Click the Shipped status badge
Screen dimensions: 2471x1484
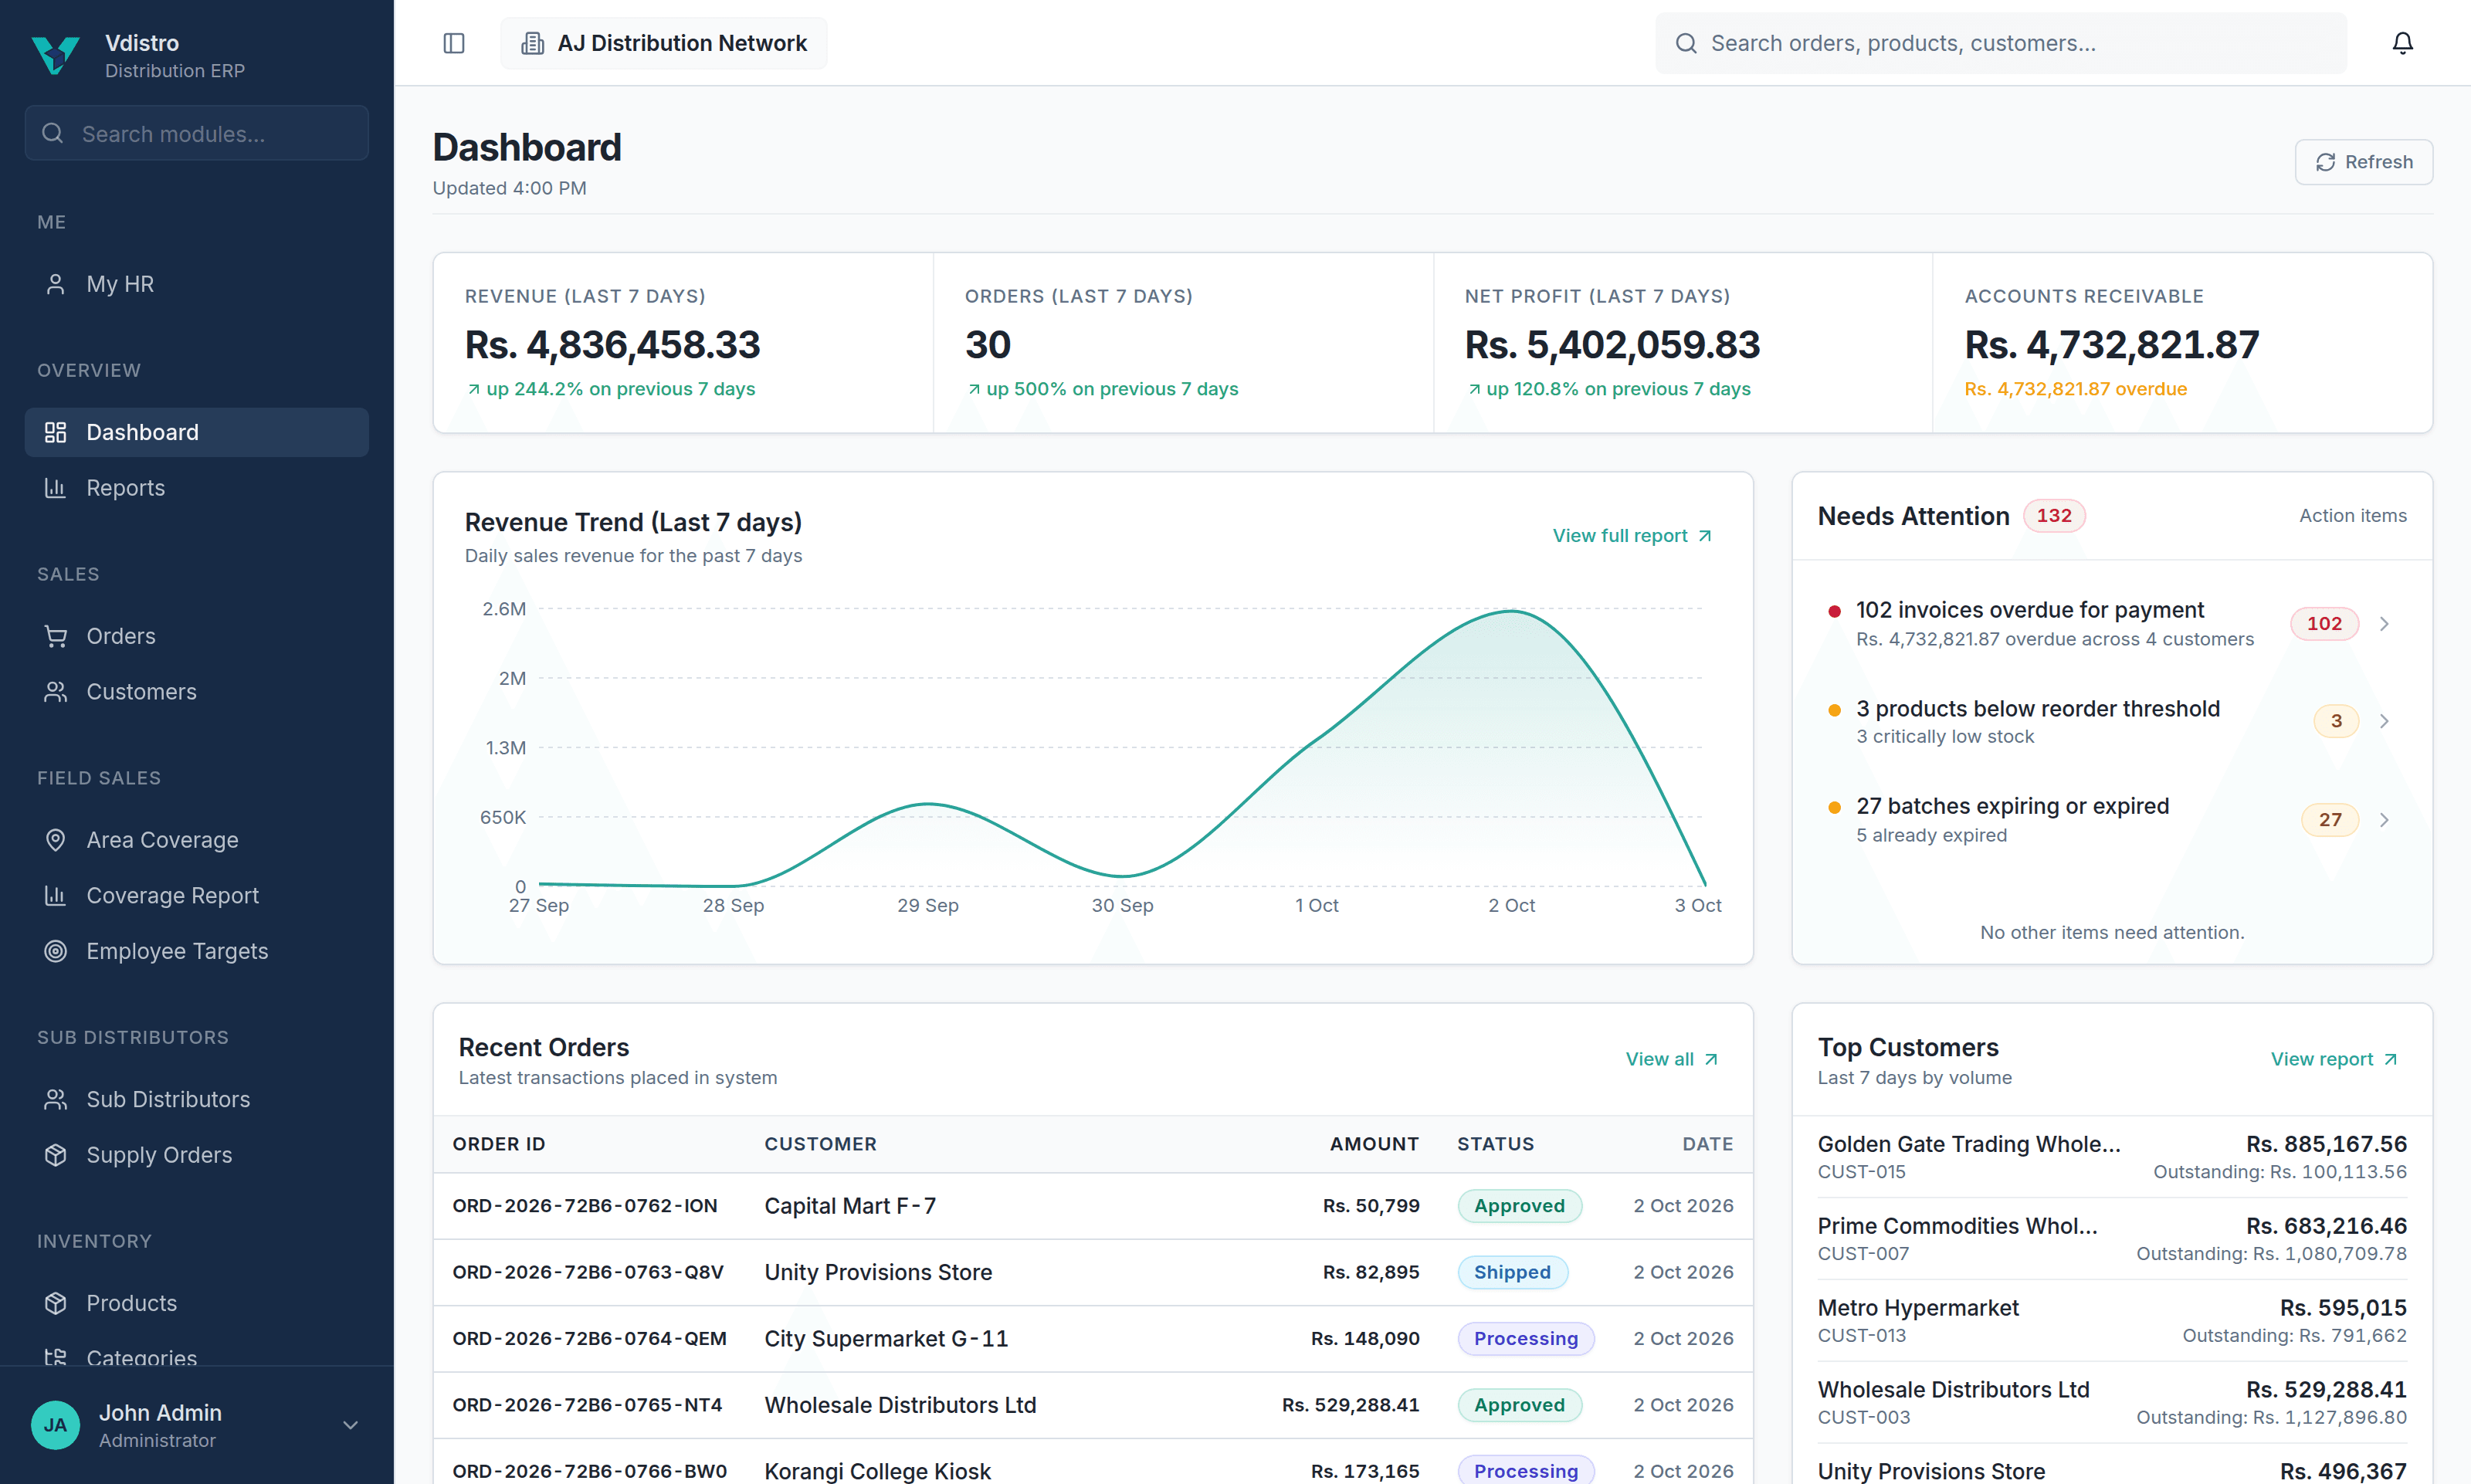1512,1272
